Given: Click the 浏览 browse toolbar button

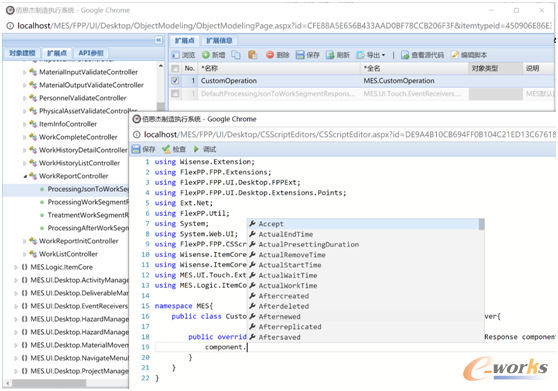Looking at the screenshot, I should (x=184, y=55).
